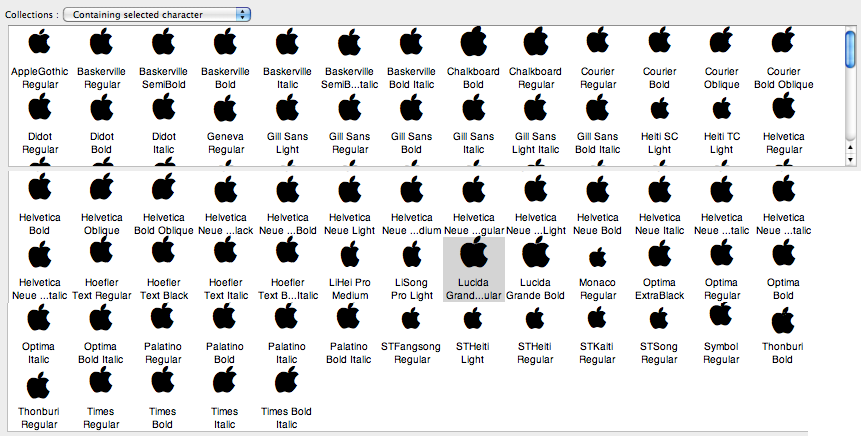Click the scrollbar down arrow
Screen dimensions: 861x436
(x=851, y=160)
